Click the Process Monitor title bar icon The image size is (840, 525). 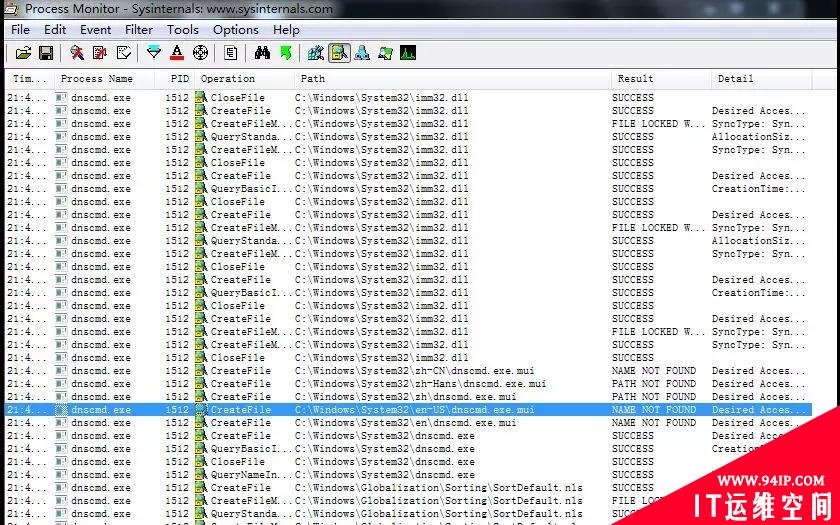11,9
